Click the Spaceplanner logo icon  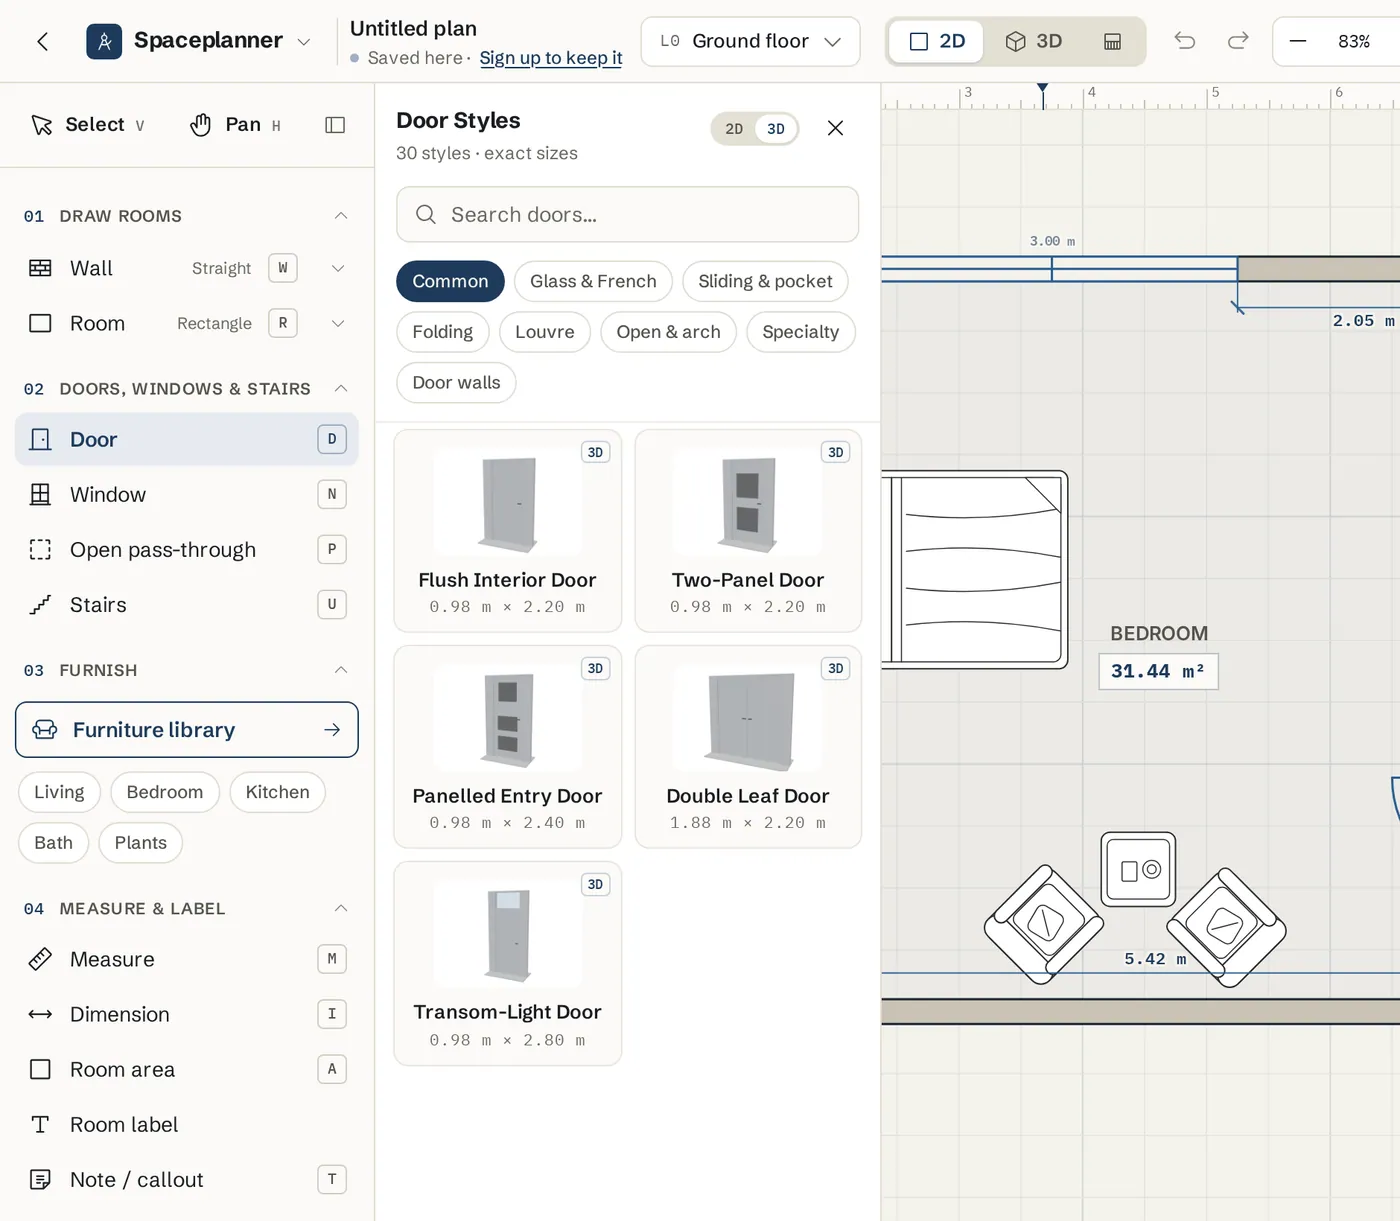point(104,41)
